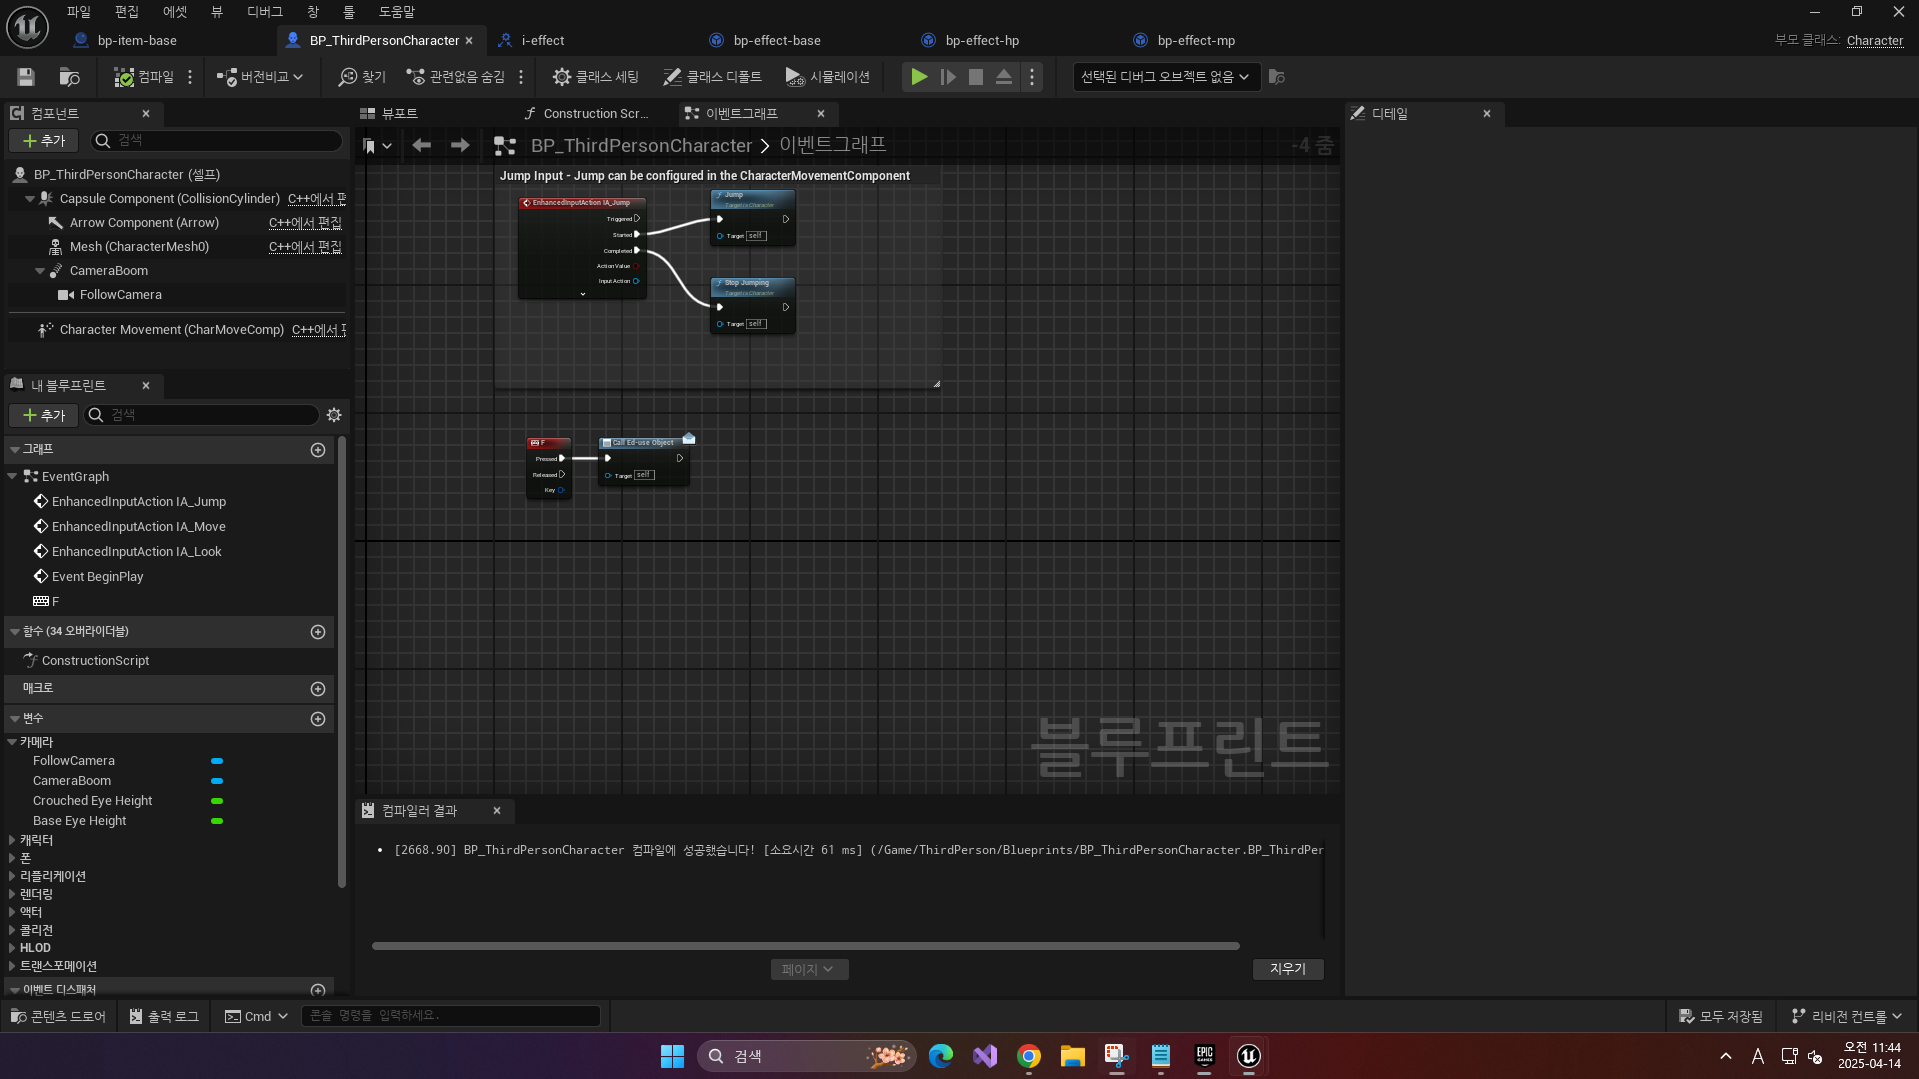Open play mode options three-dot menu
Screen dimensions: 1919x1079
click(1032, 77)
